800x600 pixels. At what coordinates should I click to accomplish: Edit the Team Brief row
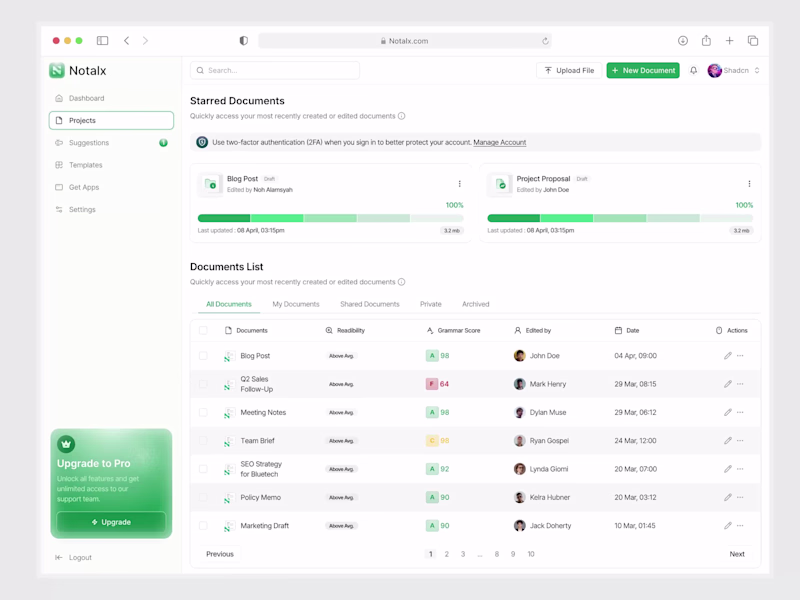[728, 440]
